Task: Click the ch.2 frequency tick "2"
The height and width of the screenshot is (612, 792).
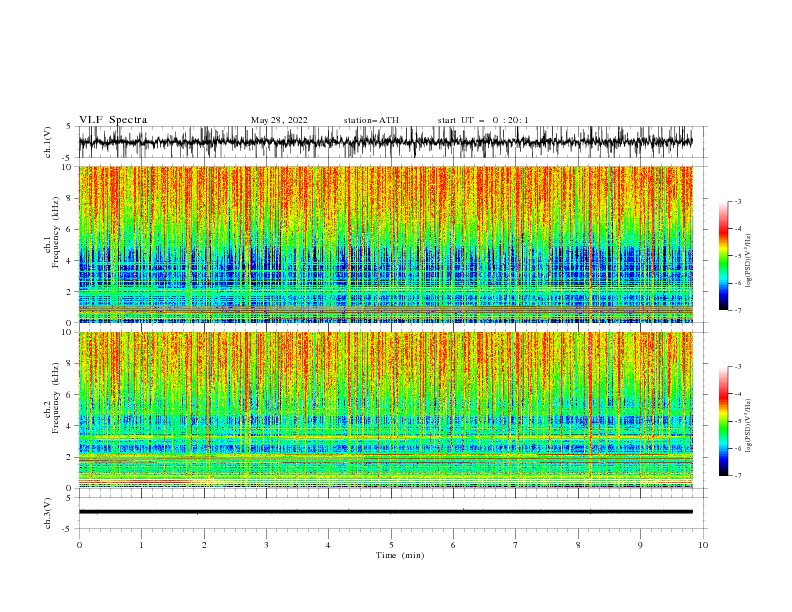Action: 71,457
